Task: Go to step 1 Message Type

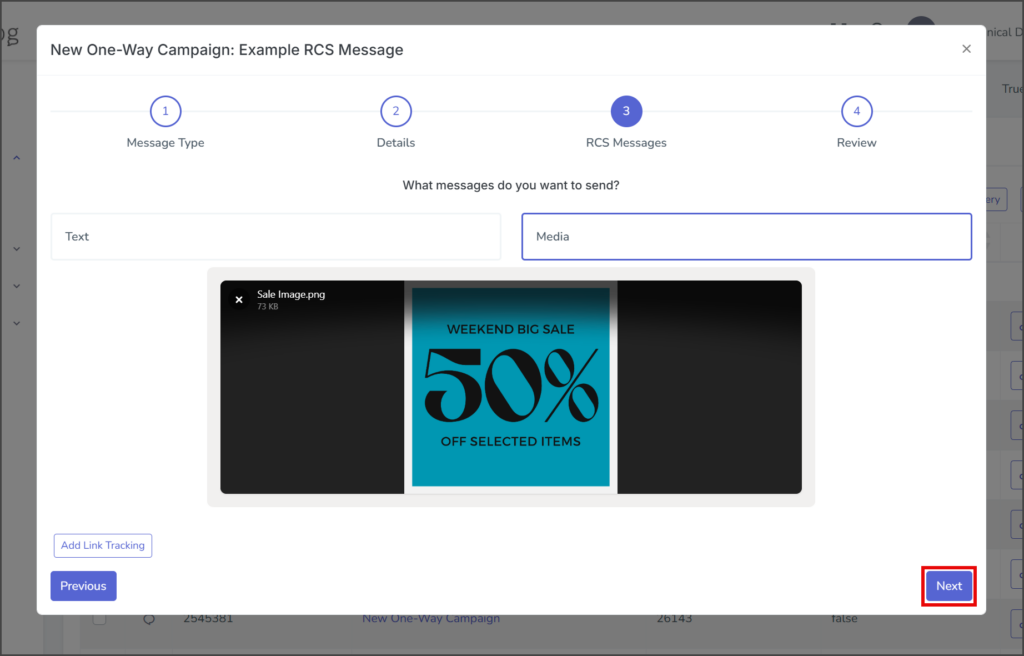Action: click(x=165, y=111)
